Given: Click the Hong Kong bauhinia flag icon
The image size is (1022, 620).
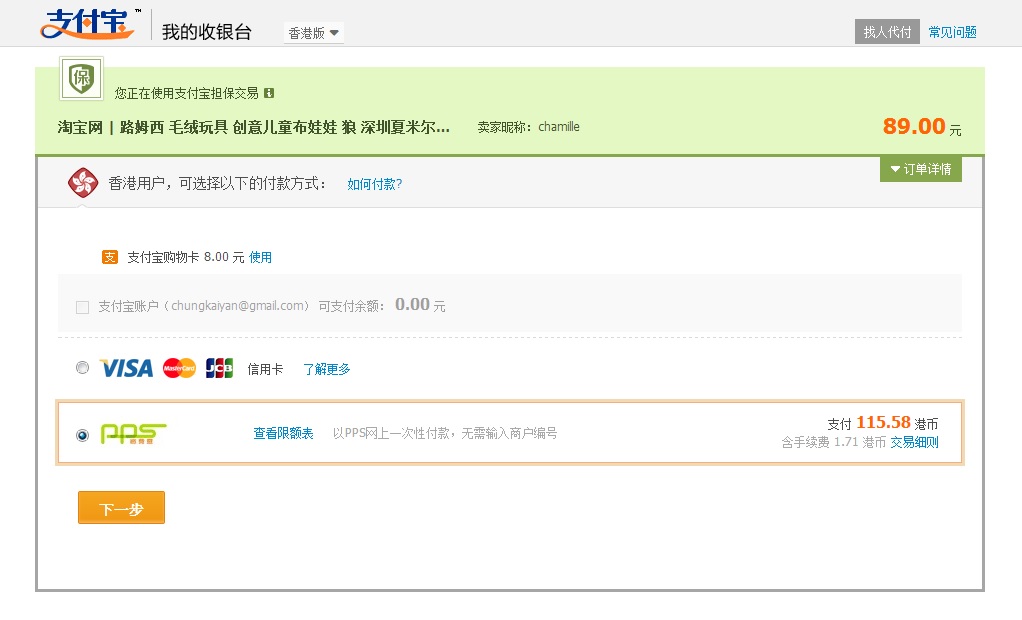Looking at the screenshot, I should pyautogui.click(x=82, y=183).
